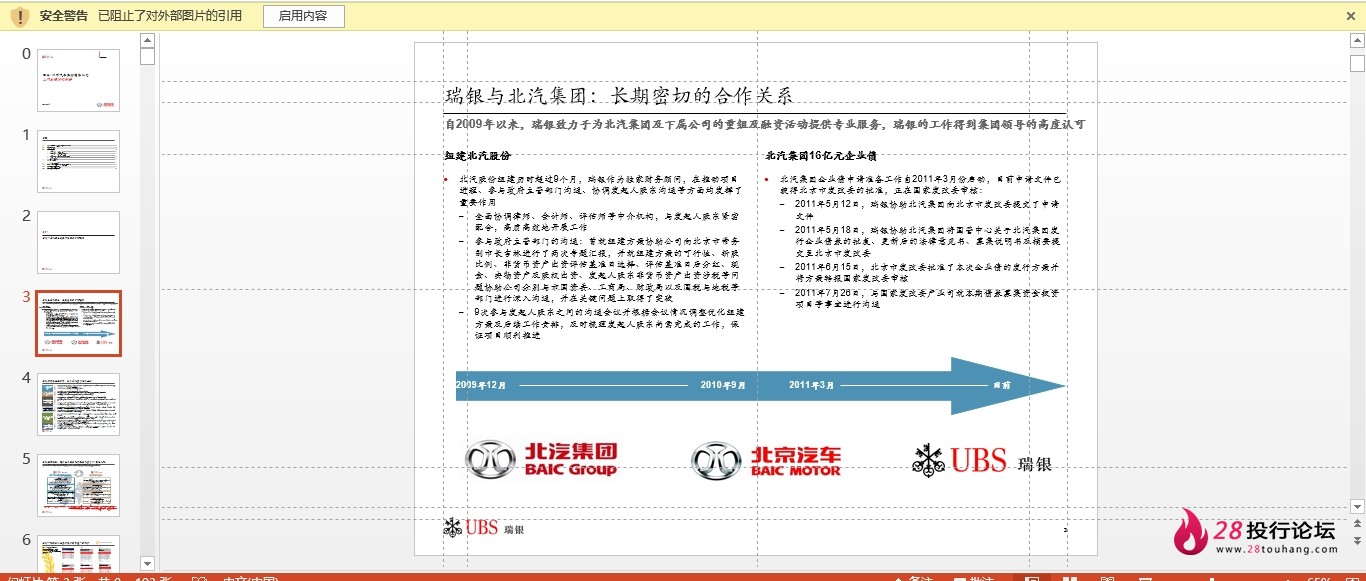
Task: Go to previous slide with double-up arrow
Action: (1357, 526)
